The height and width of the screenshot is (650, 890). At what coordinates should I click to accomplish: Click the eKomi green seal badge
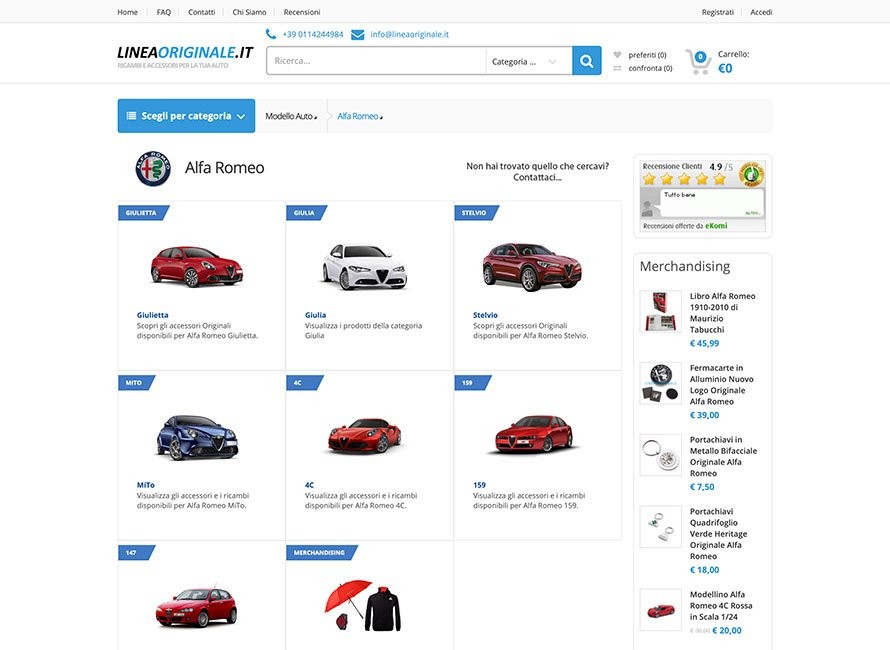(x=751, y=175)
